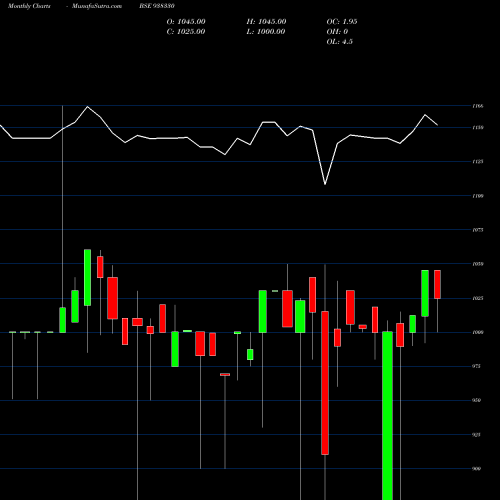Viewport: 500px width, 500px height.
Task: Click the "OL: 4.5" value
Action: pos(339,41)
